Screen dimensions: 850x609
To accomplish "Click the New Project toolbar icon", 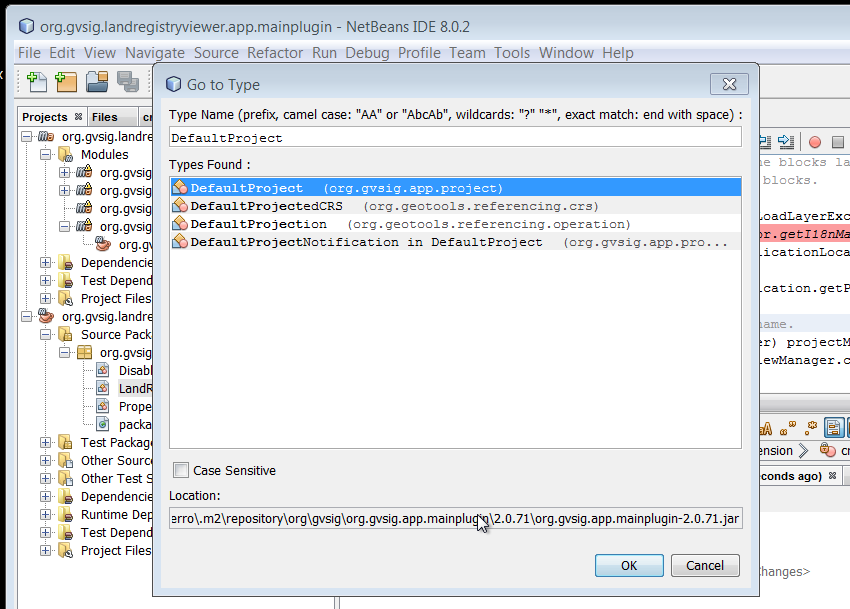I will [66, 82].
